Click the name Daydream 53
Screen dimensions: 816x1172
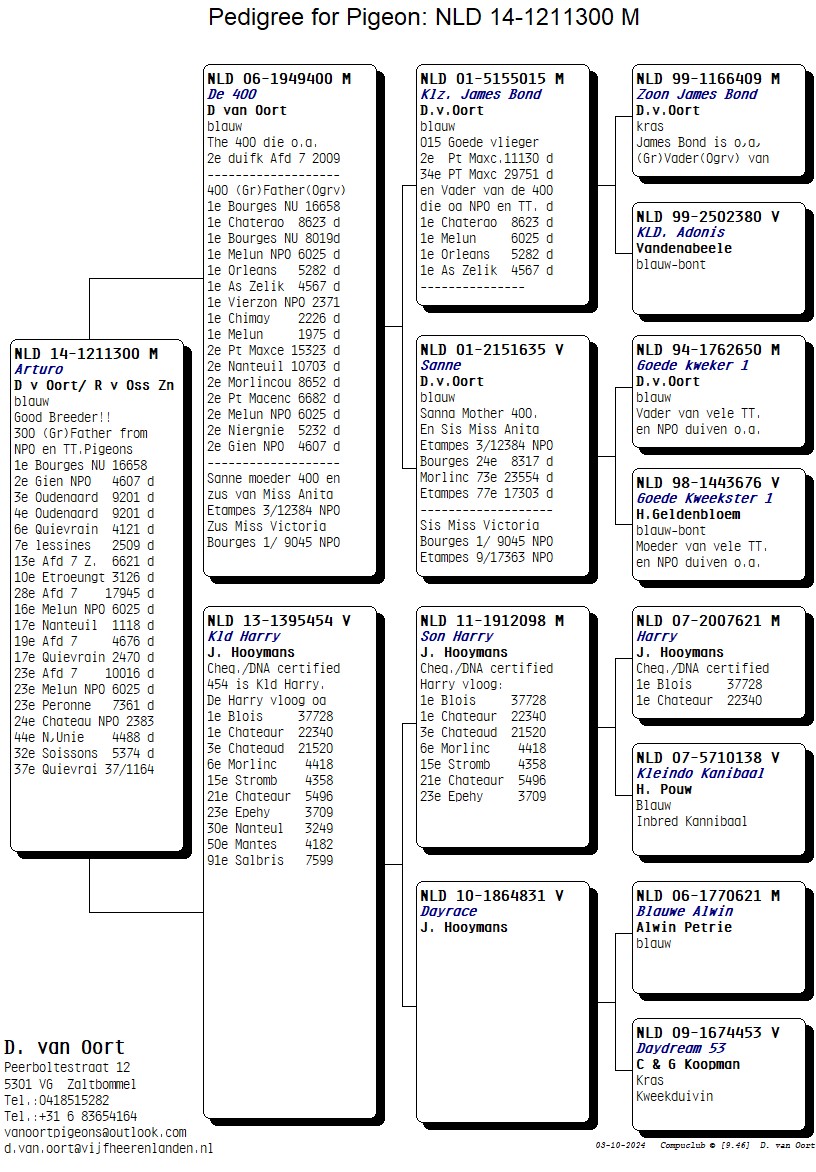(x=680, y=1048)
